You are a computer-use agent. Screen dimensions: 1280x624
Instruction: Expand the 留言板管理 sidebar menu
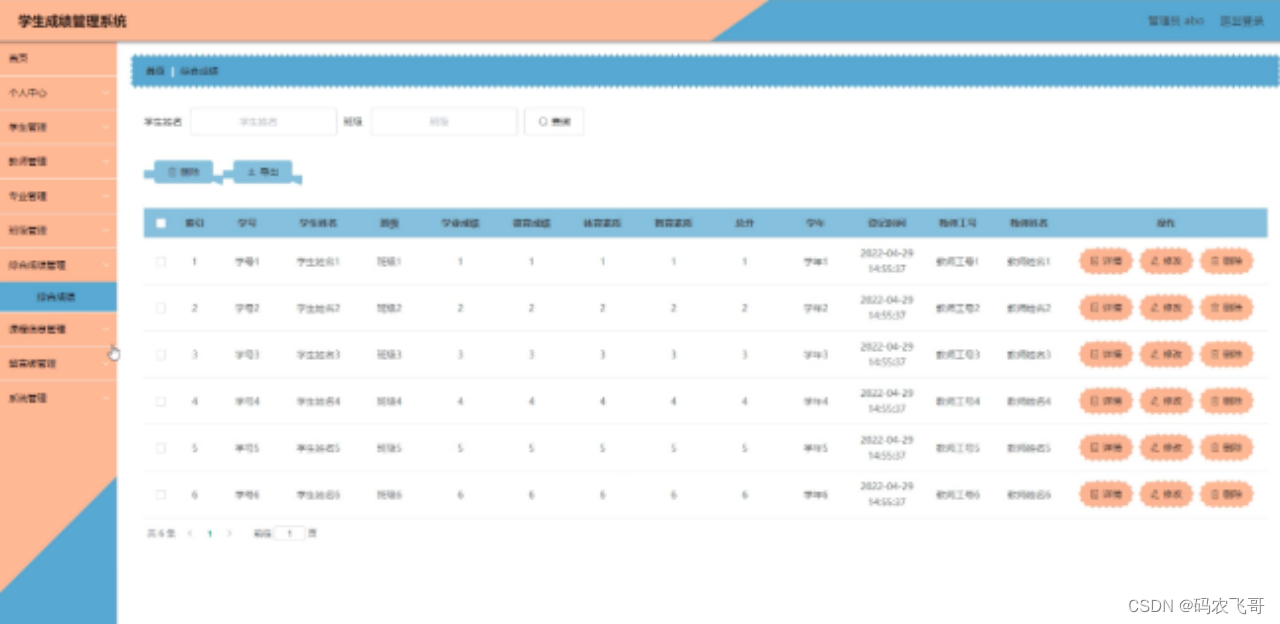pos(58,363)
